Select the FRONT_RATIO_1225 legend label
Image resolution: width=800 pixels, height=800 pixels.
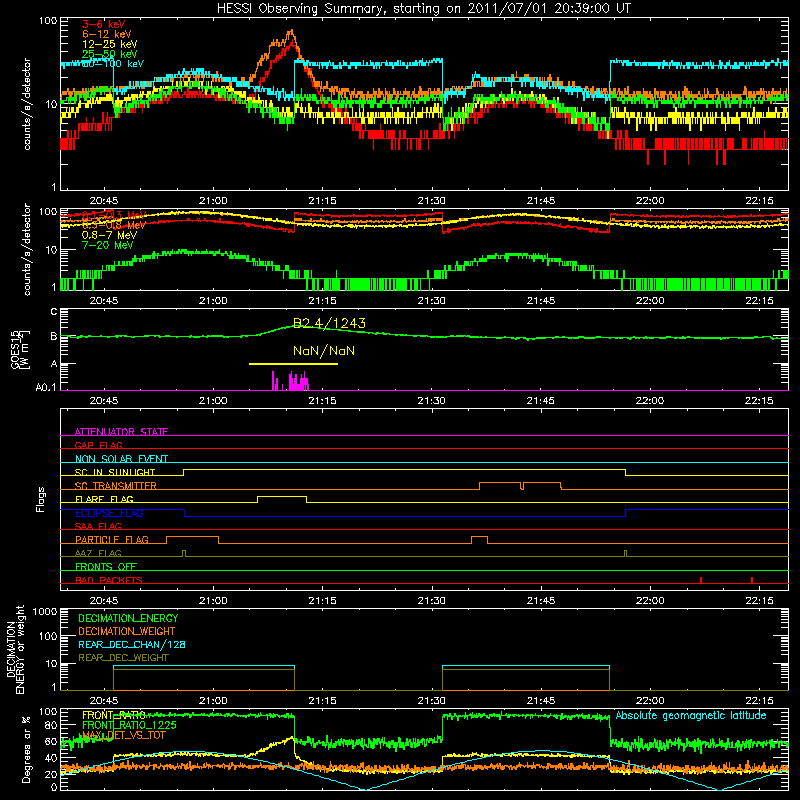pos(129,725)
